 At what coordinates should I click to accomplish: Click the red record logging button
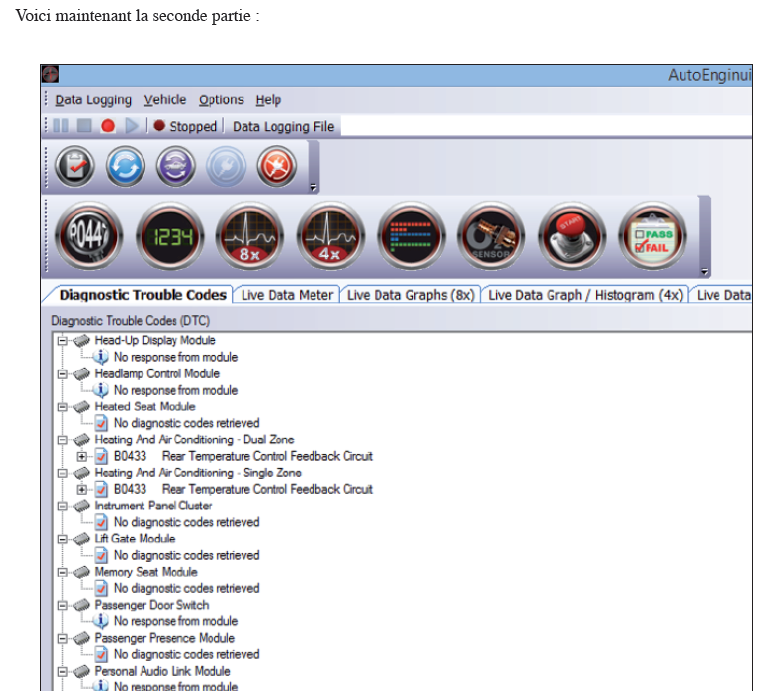click(108, 126)
